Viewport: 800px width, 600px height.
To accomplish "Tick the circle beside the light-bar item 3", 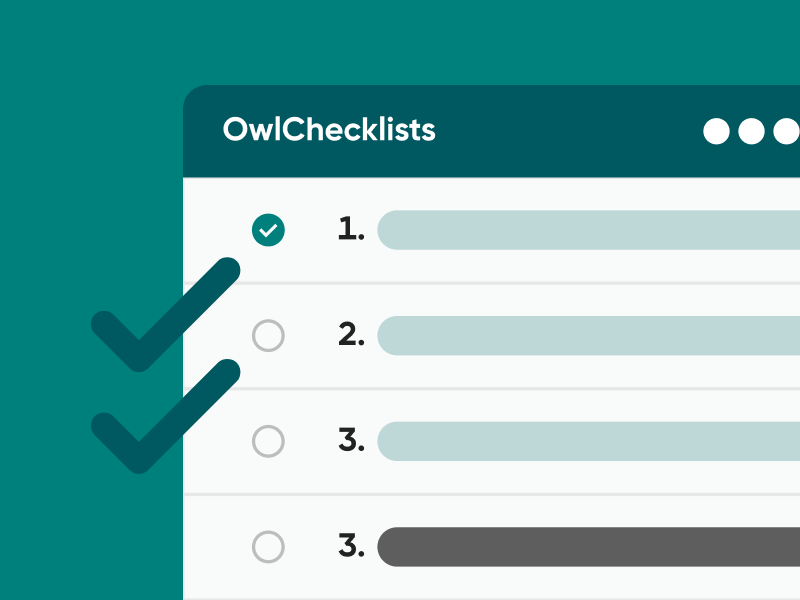I will 268,441.
